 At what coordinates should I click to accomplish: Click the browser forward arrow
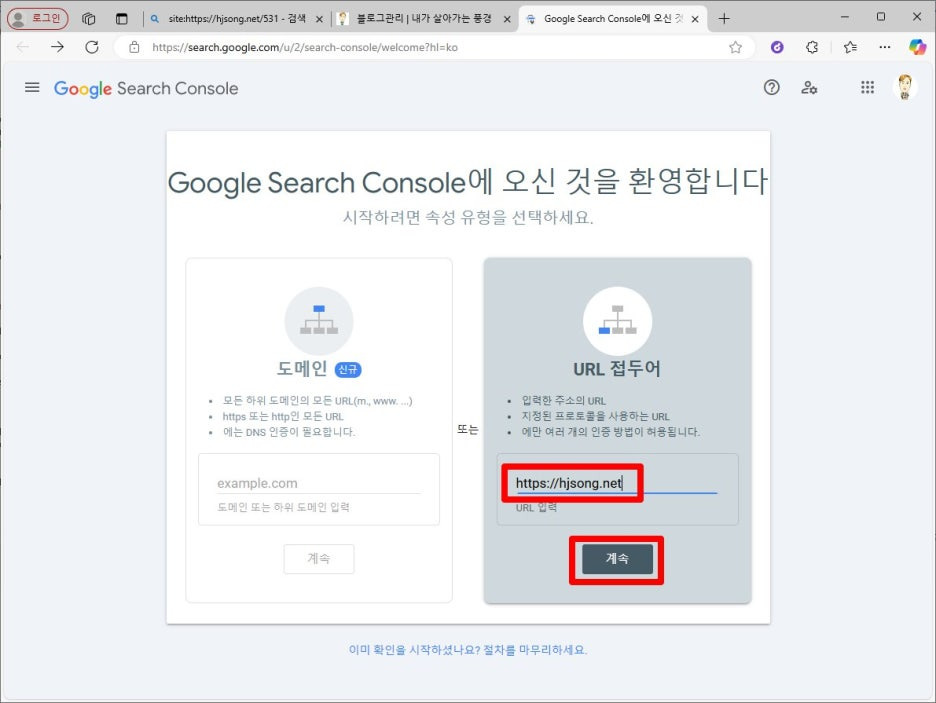pyautogui.click(x=57, y=47)
